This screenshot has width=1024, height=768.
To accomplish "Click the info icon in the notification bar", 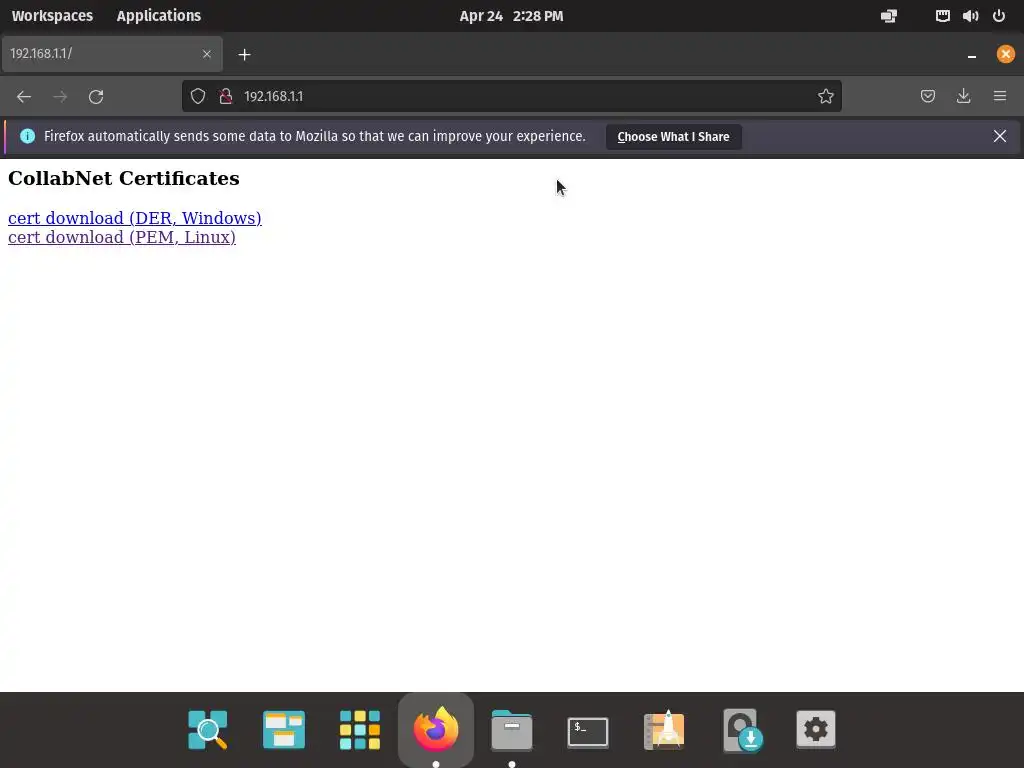I will (27, 136).
